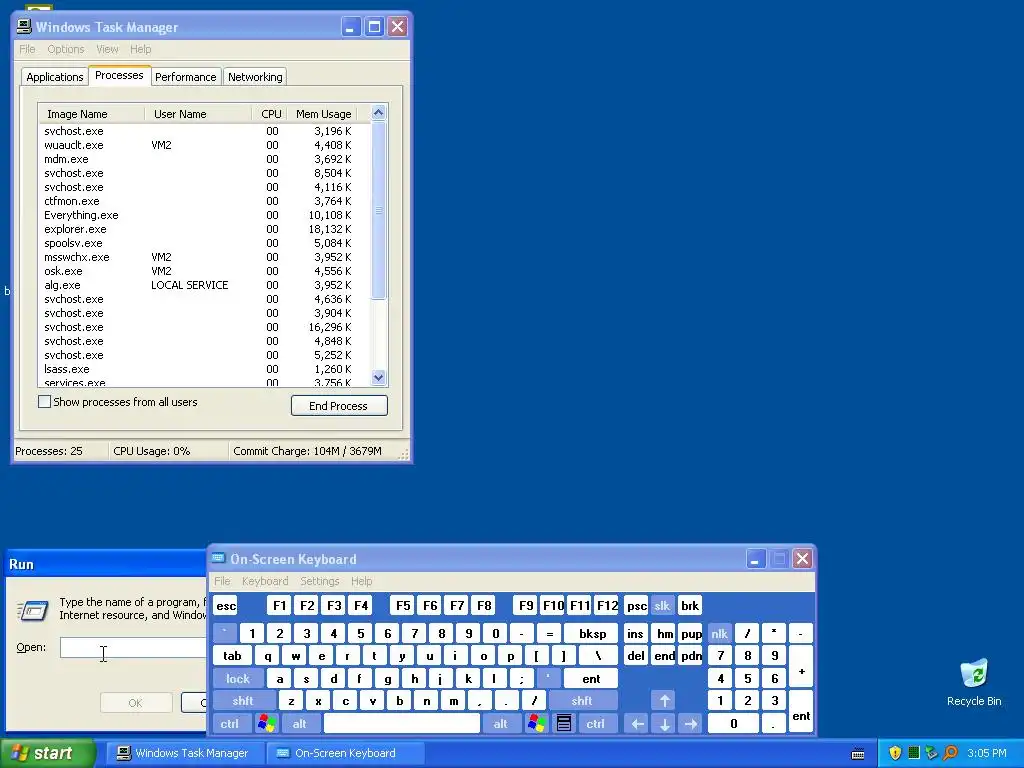1024x768 pixels.
Task: Sort processes by CPU column header
Action: click(271, 114)
